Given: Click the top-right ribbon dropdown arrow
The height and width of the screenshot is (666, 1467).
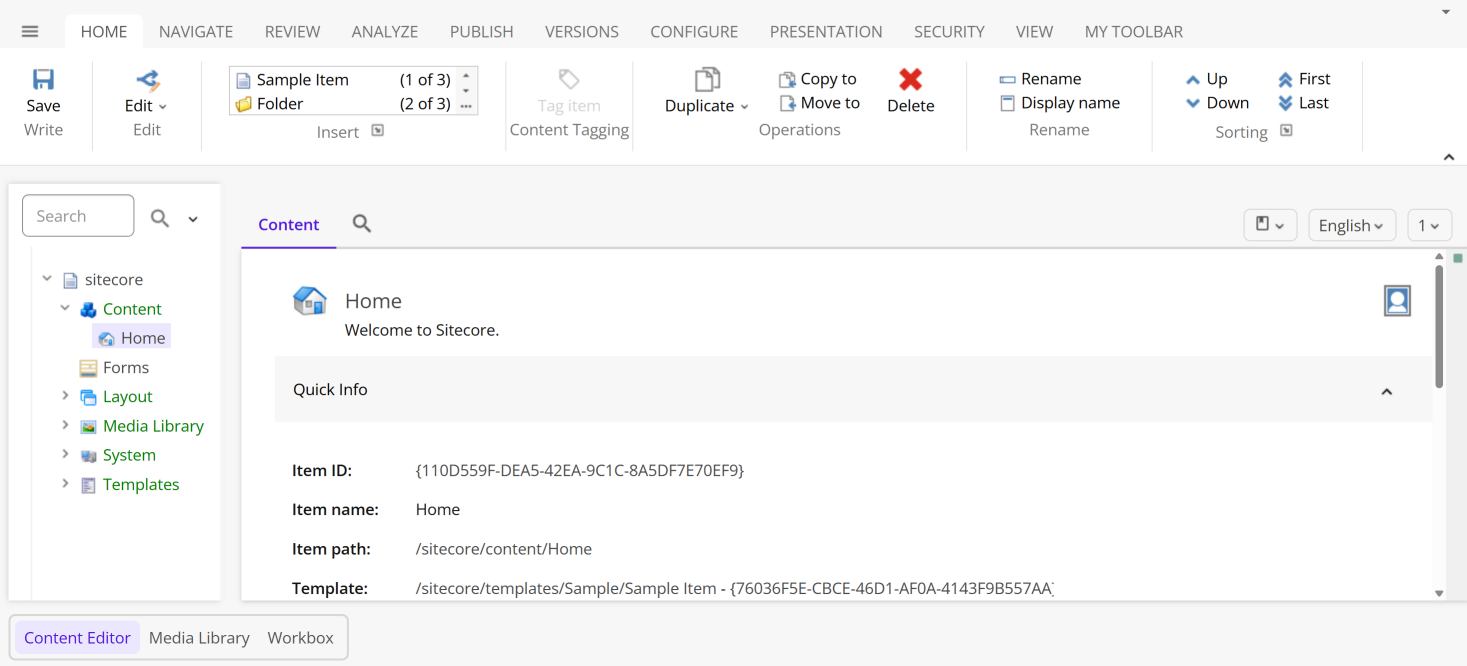Looking at the screenshot, I should (x=1446, y=12).
